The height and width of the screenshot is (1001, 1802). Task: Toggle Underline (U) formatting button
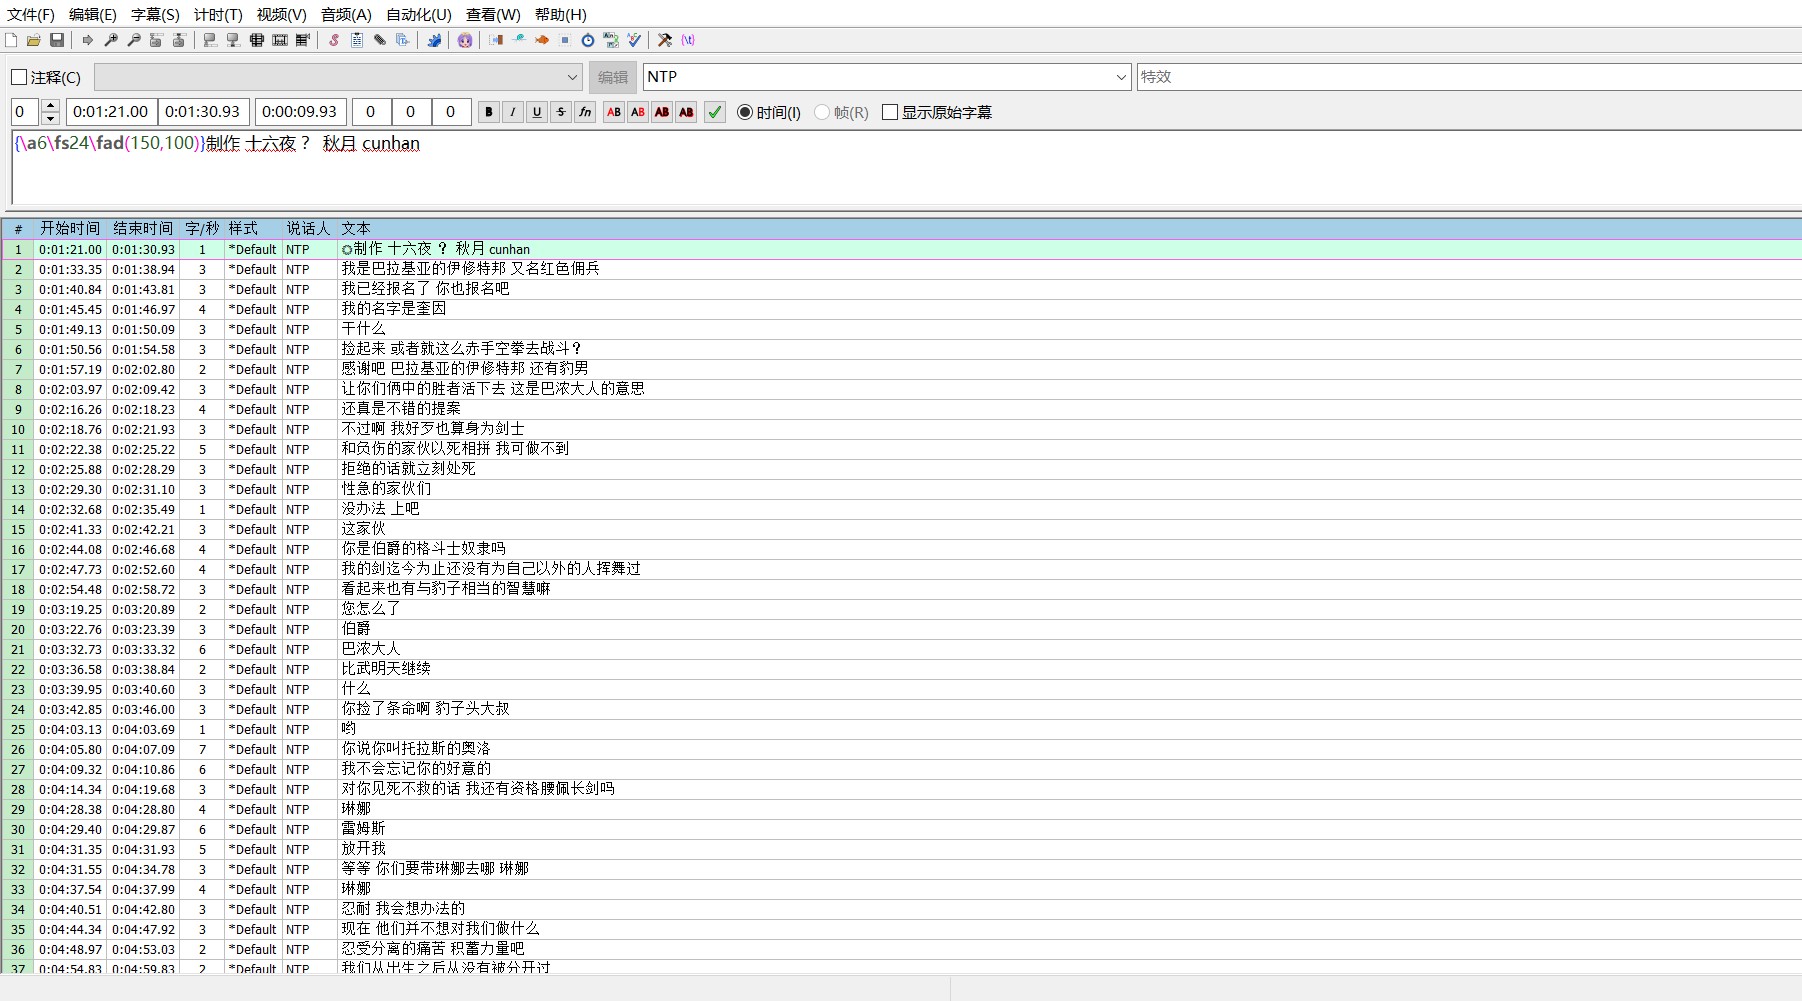(537, 112)
